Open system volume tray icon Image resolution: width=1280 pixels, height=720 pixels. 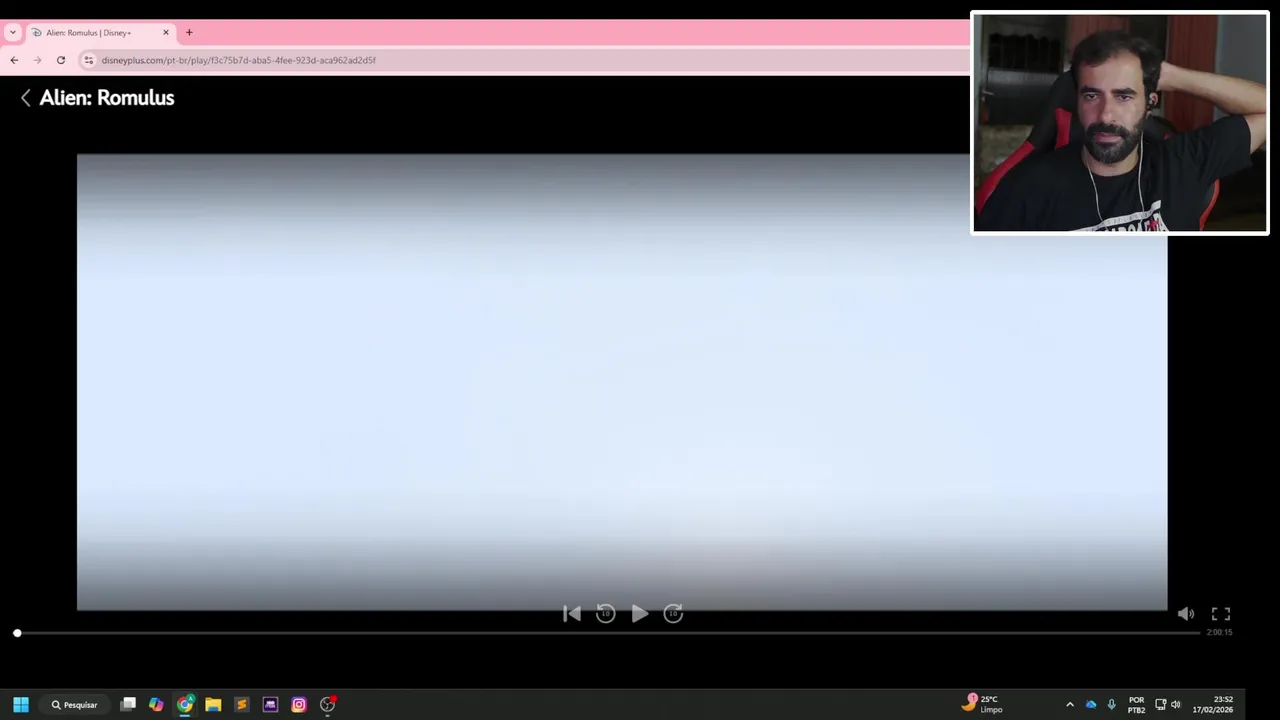pyautogui.click(x=1175, y=704)
